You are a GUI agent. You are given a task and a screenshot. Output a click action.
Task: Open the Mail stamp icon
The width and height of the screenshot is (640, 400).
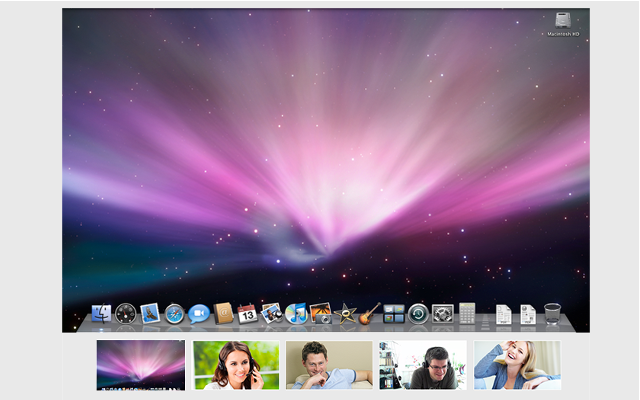click(x=150, y=314)
